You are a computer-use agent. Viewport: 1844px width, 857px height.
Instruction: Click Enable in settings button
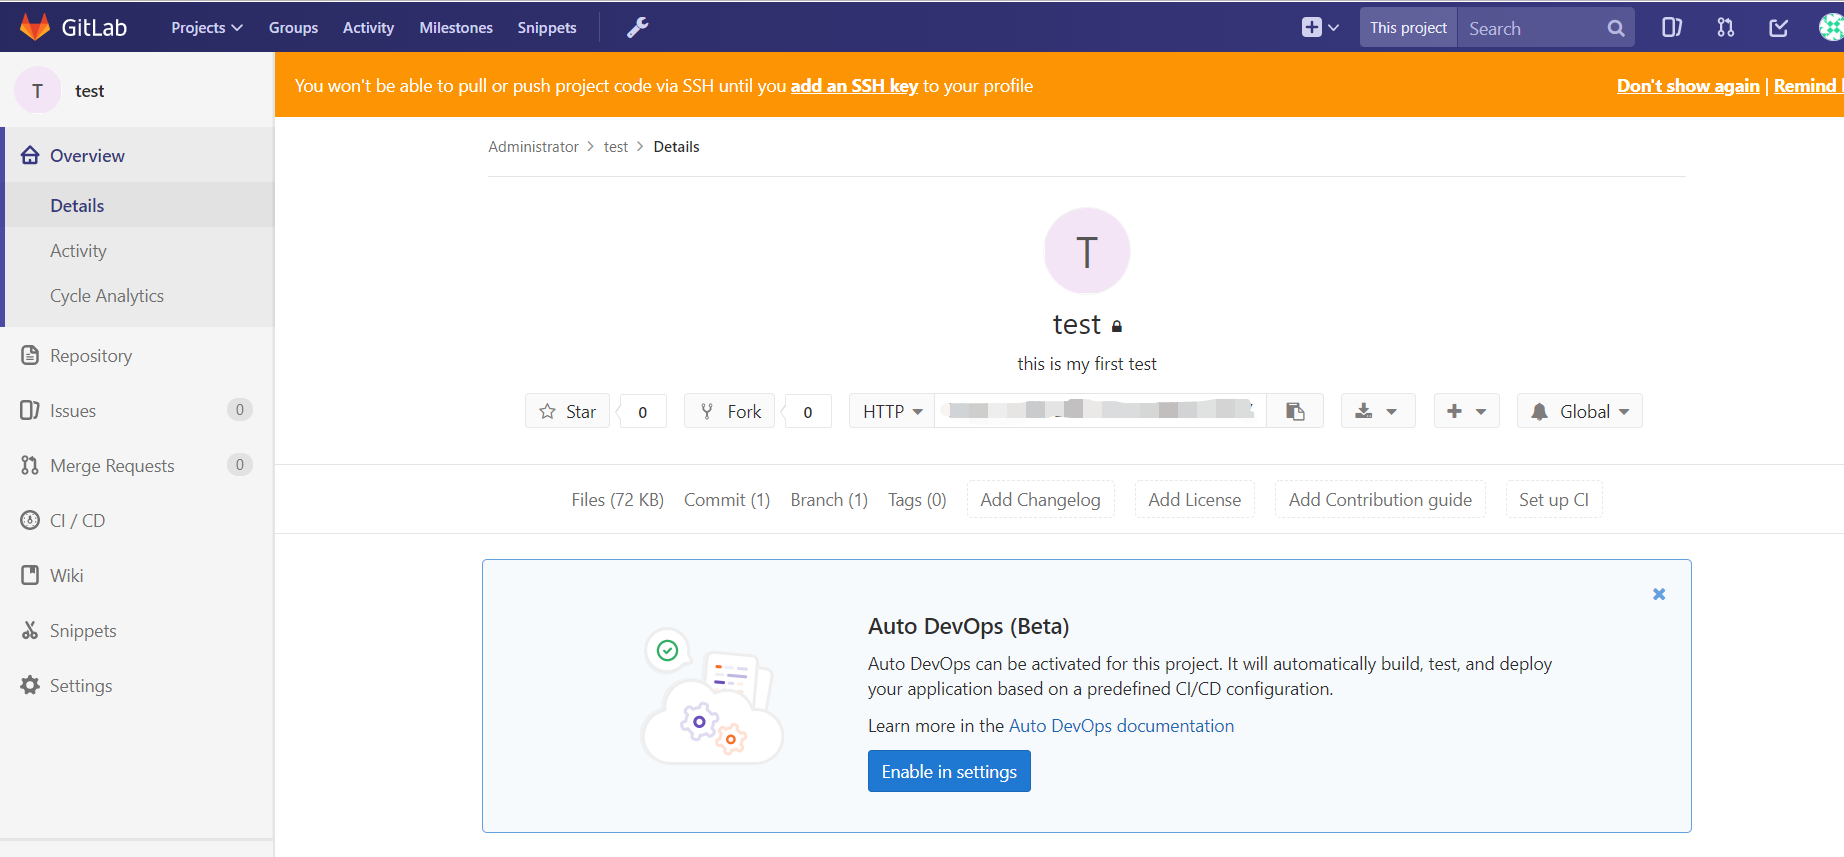pos(949,771)
